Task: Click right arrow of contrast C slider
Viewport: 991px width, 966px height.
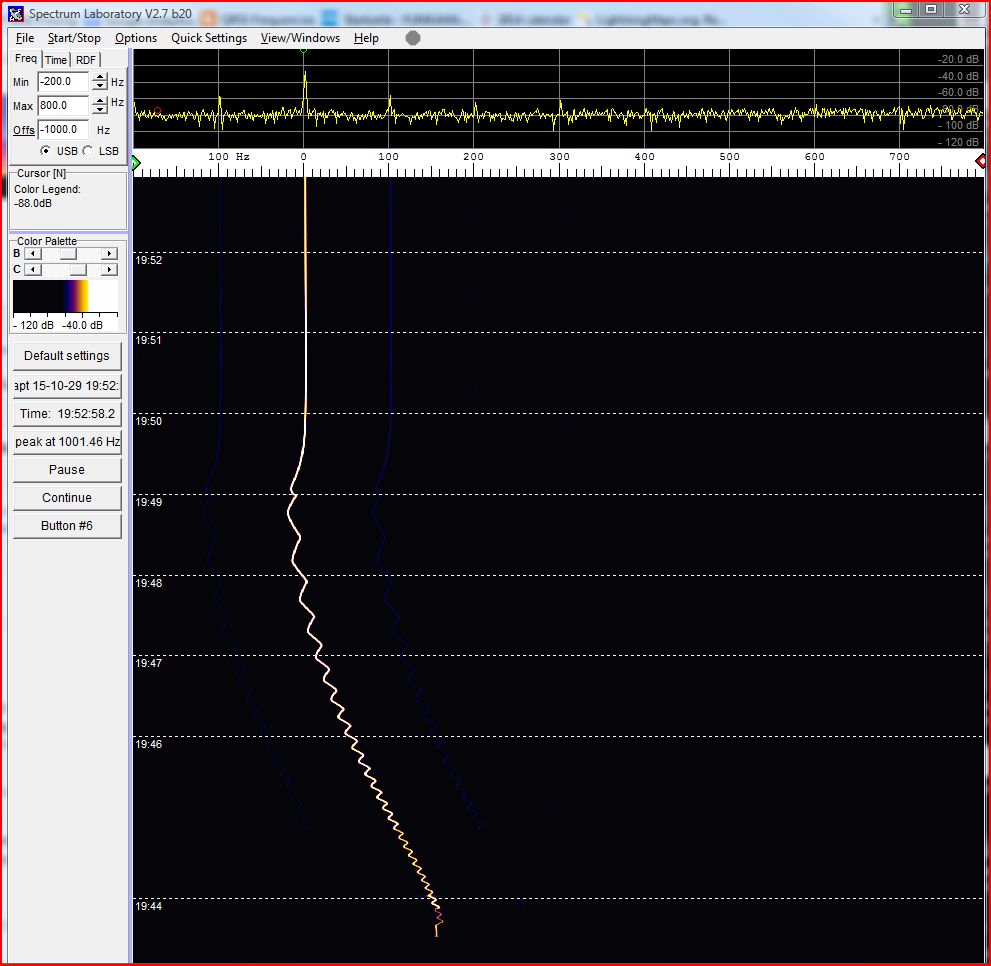Action: [110, 270]
